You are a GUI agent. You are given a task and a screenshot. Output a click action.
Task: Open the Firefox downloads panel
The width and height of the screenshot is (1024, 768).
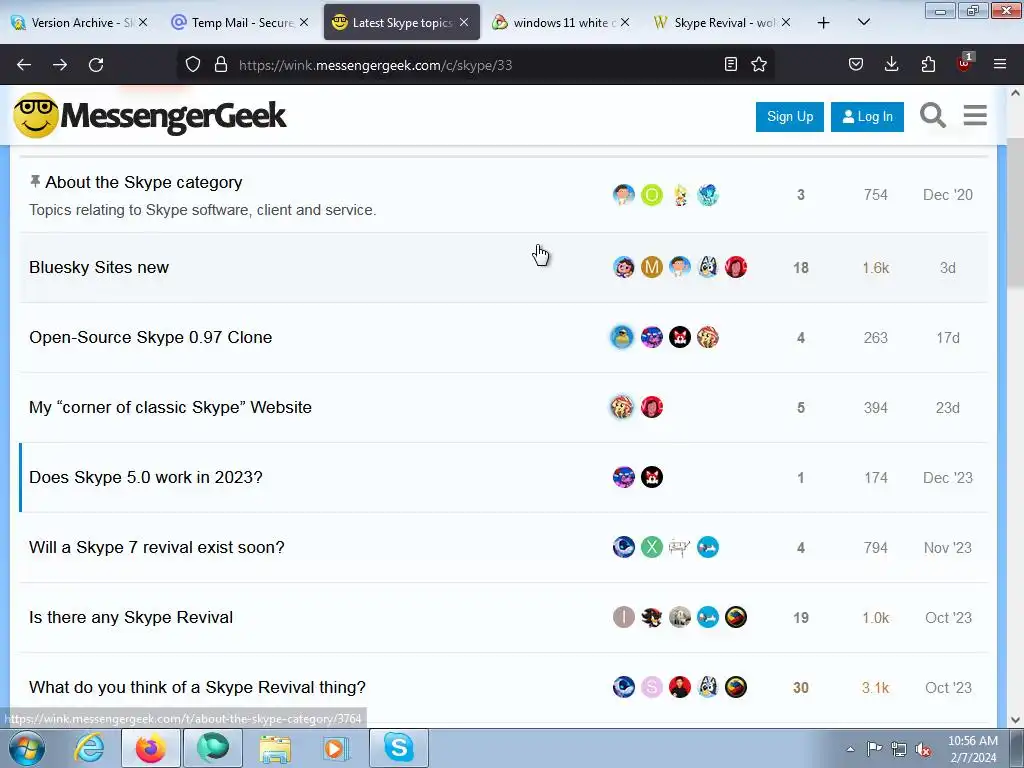point(891,64)
